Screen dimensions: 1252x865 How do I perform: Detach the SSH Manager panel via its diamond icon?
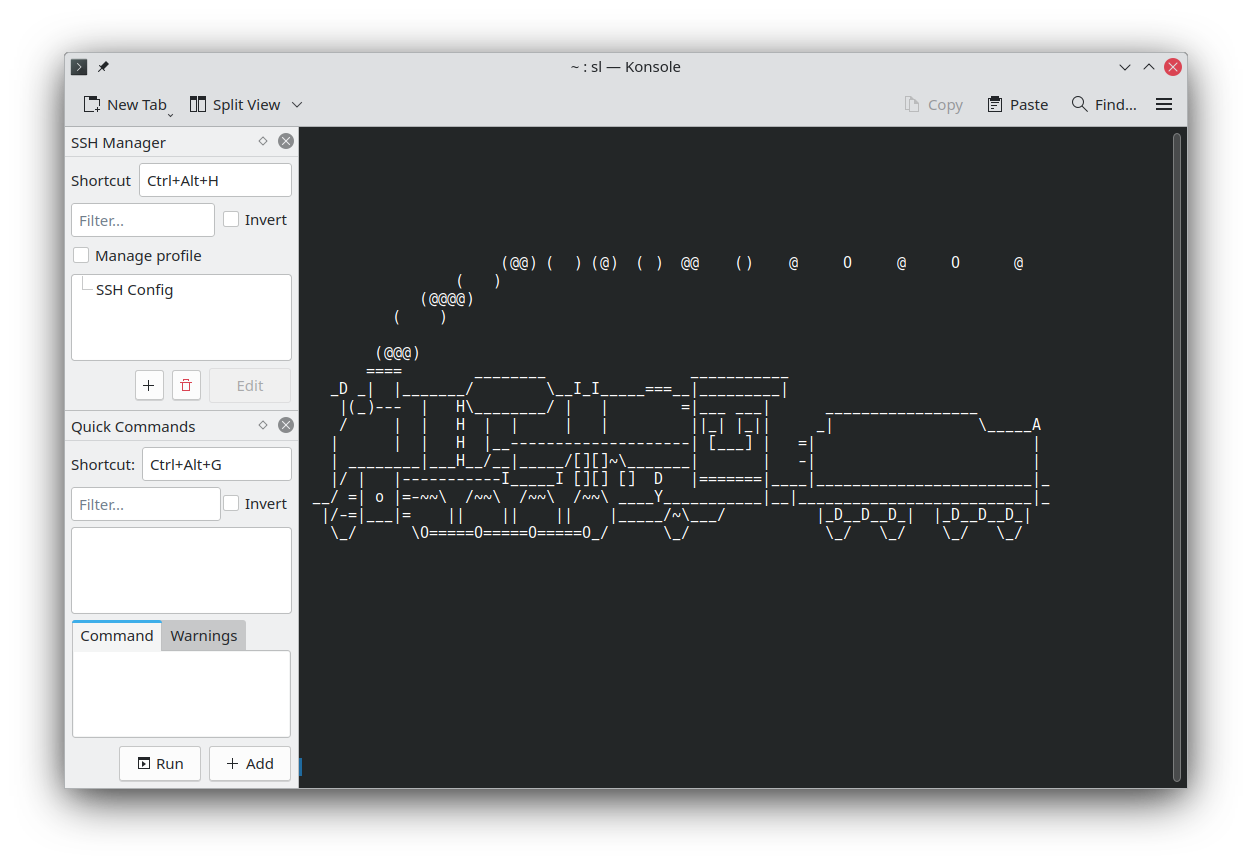point(262,141)
